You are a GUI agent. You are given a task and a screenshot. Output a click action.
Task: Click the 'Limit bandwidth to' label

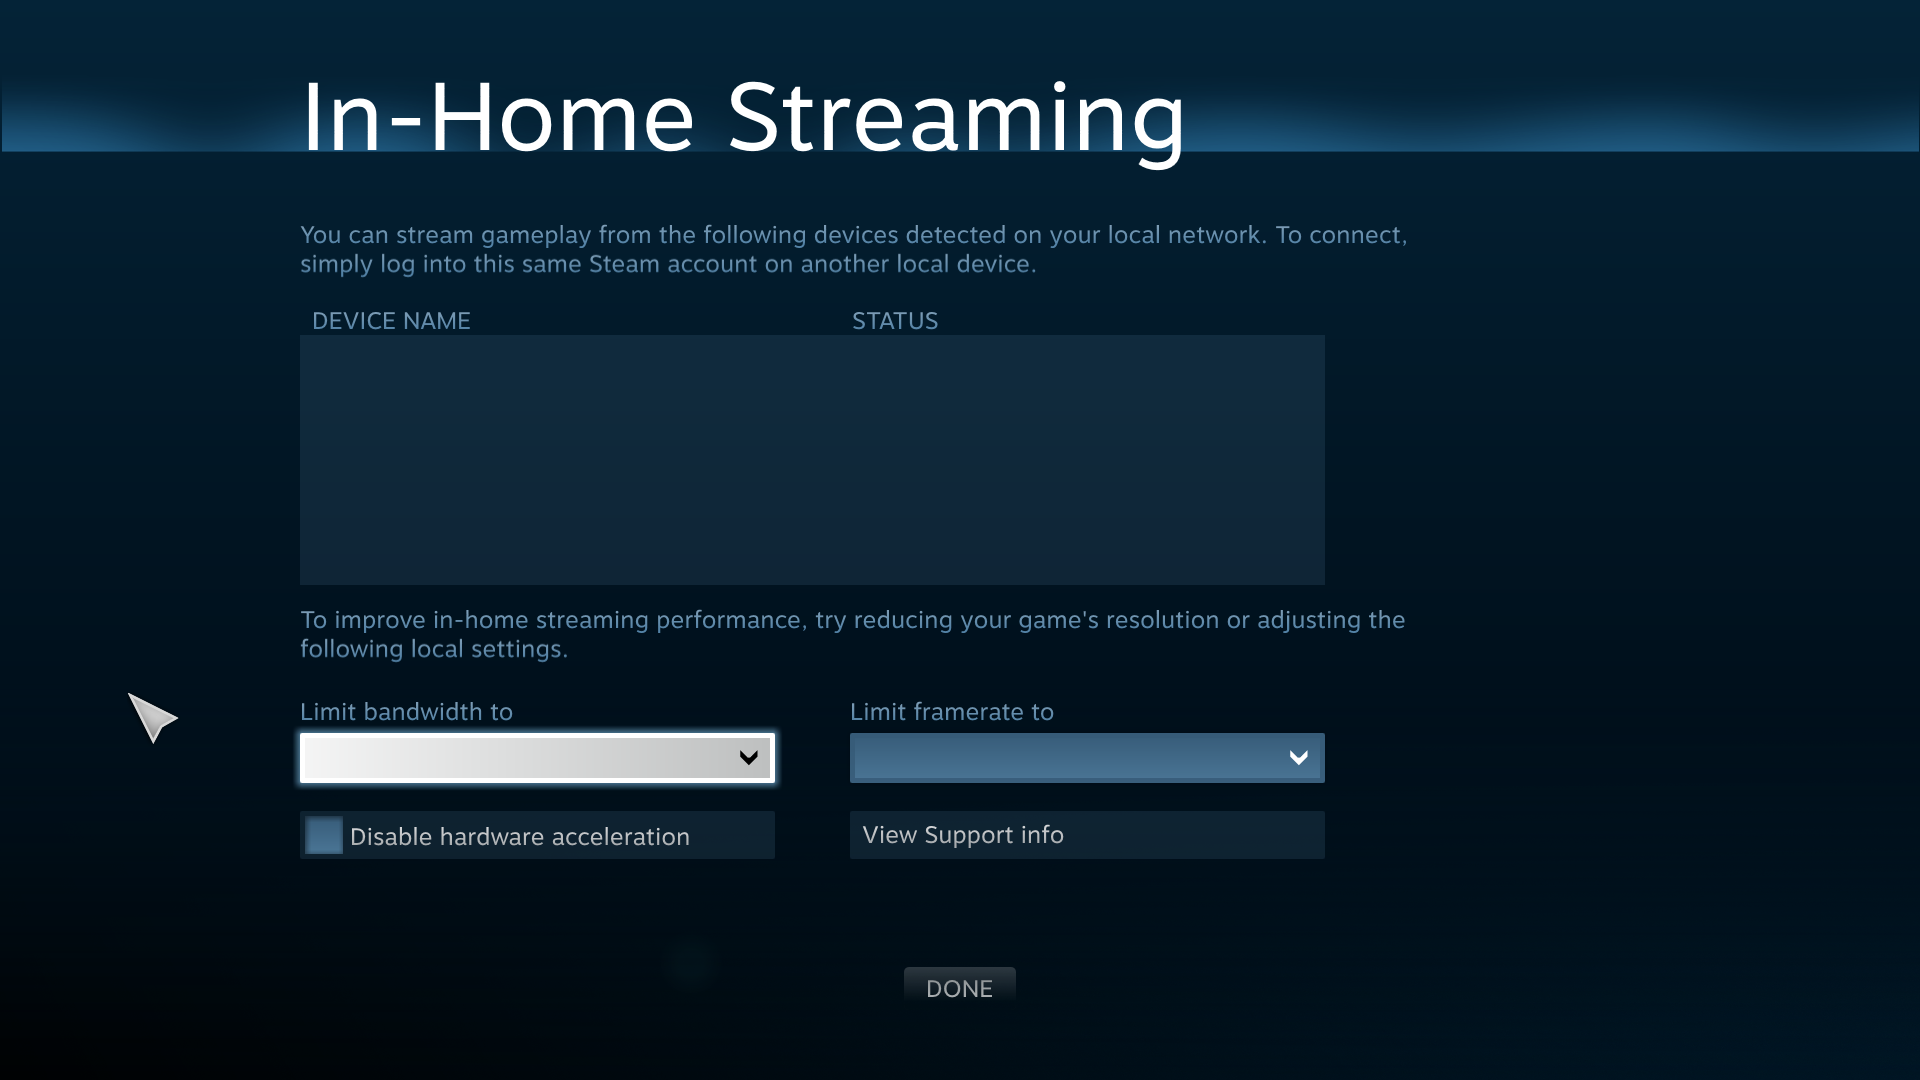tap(406, 712)
